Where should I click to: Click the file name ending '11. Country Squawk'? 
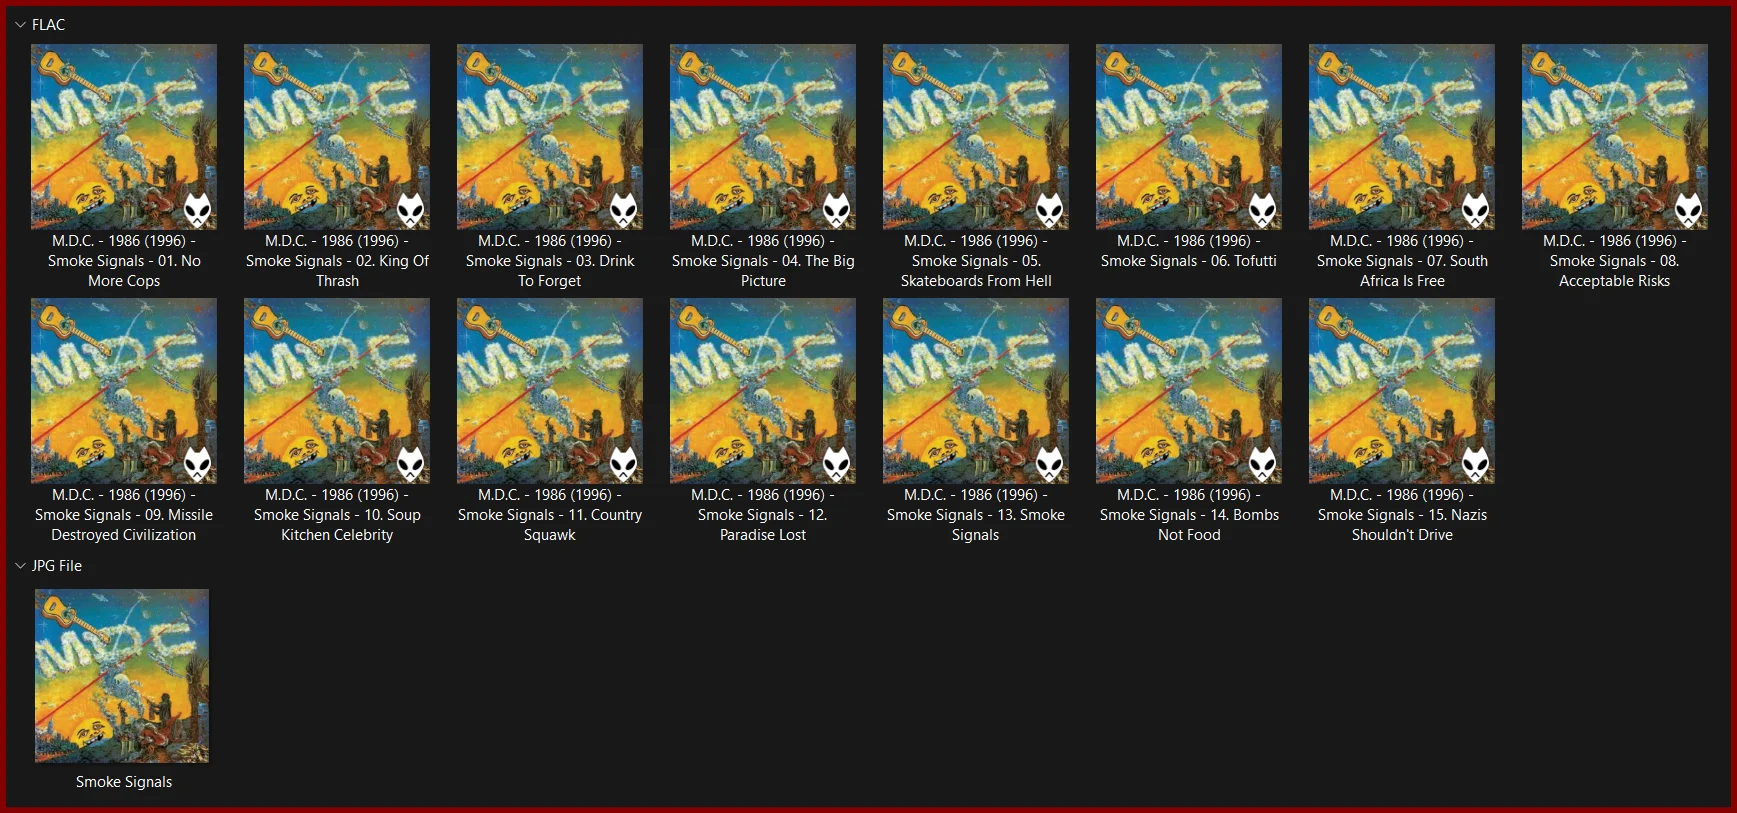(550, 515)
